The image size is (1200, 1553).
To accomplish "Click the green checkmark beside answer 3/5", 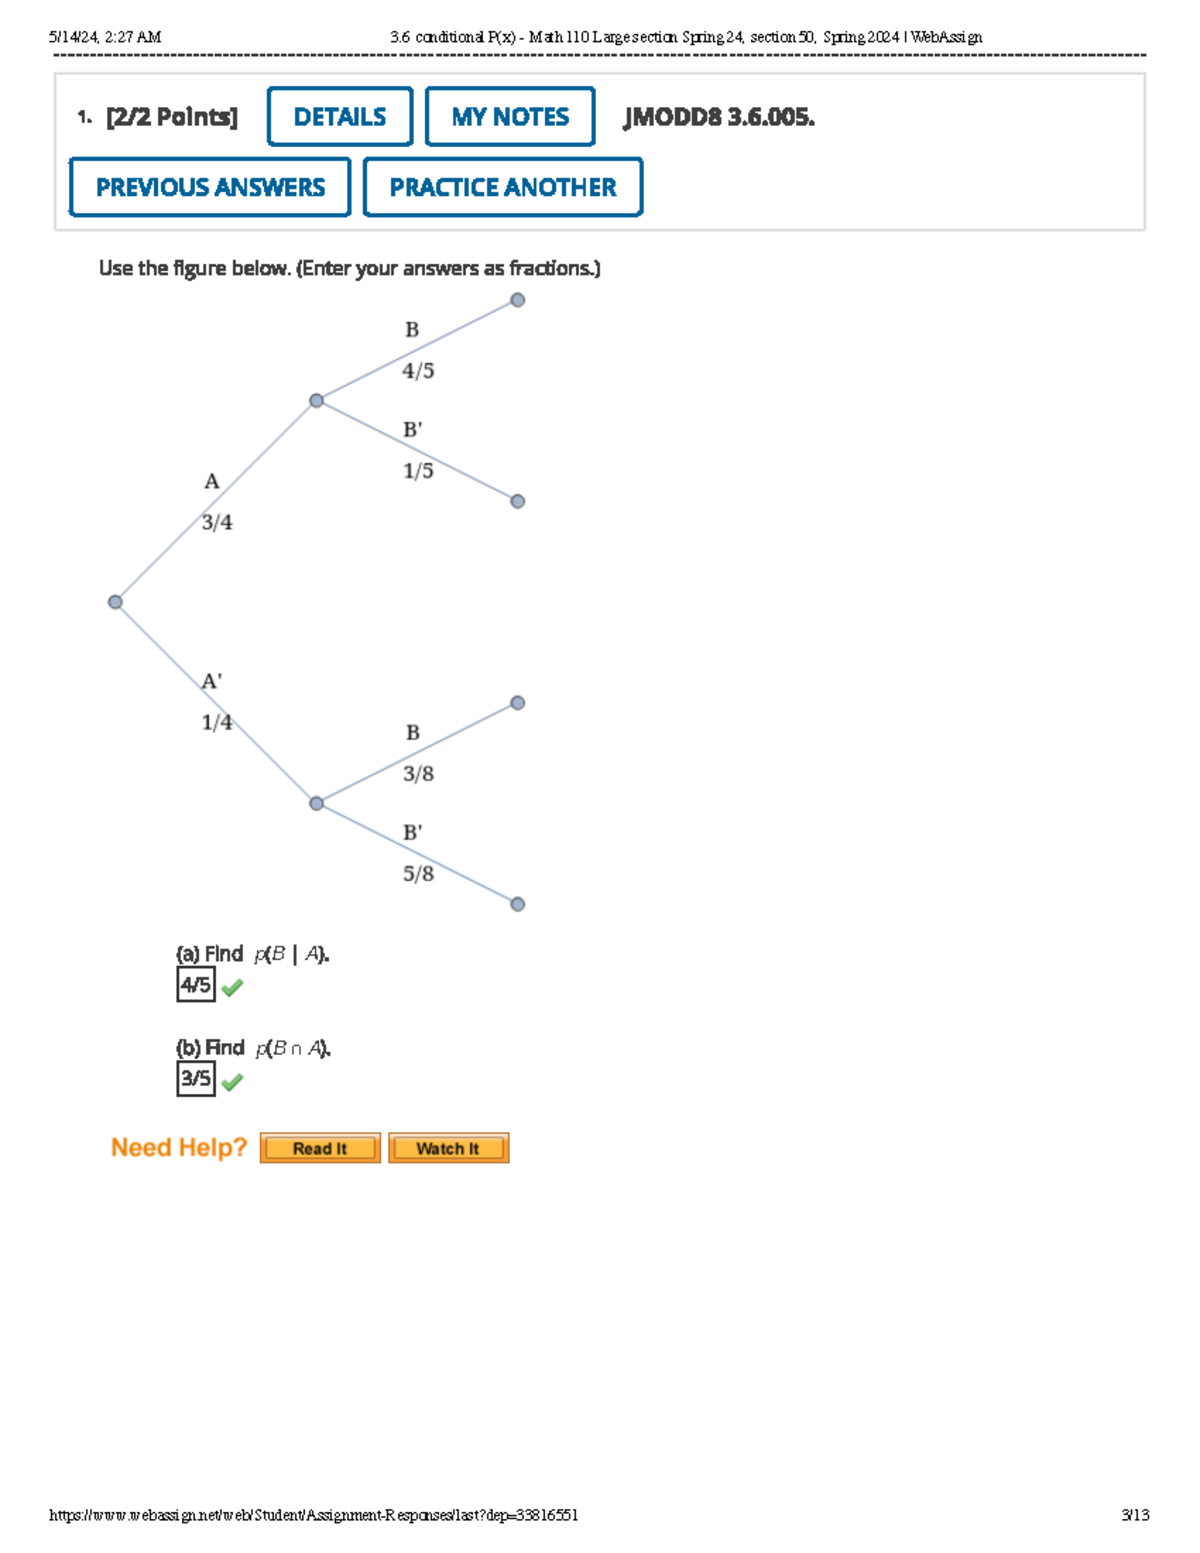I will pyautogui.click(x=231, y=1080).
